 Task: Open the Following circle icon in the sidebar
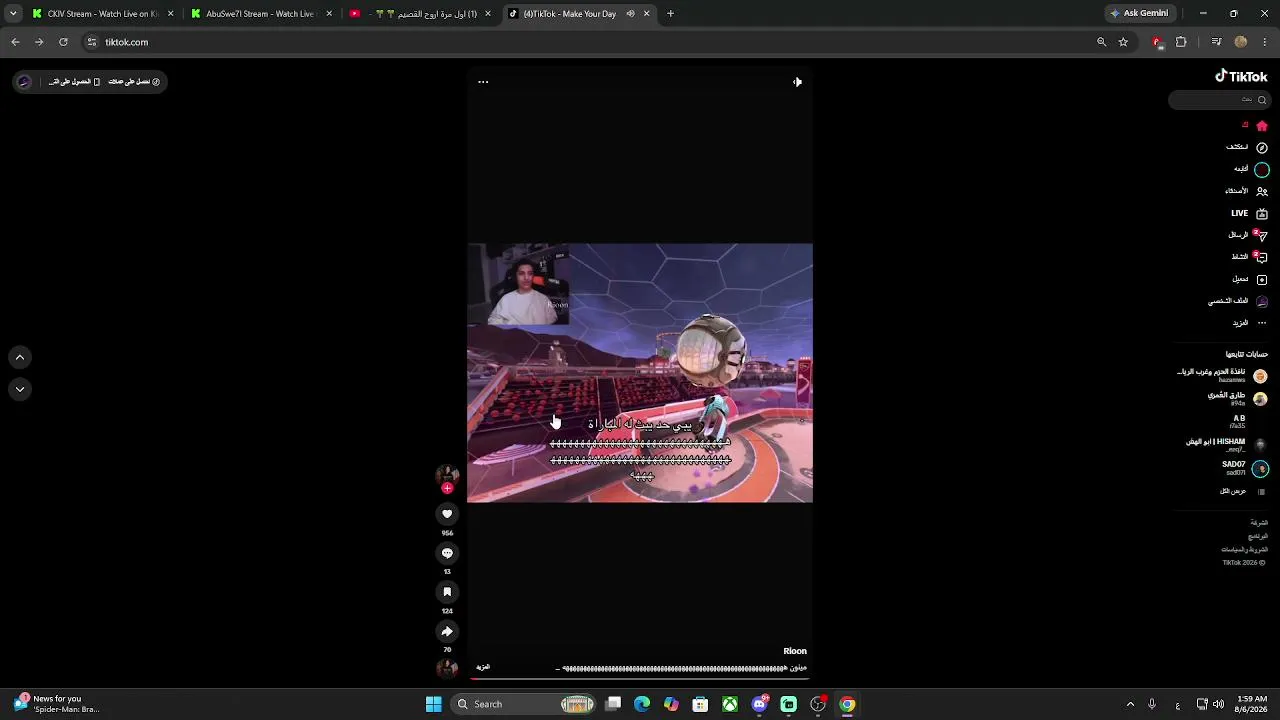[x=1262, y=170]
